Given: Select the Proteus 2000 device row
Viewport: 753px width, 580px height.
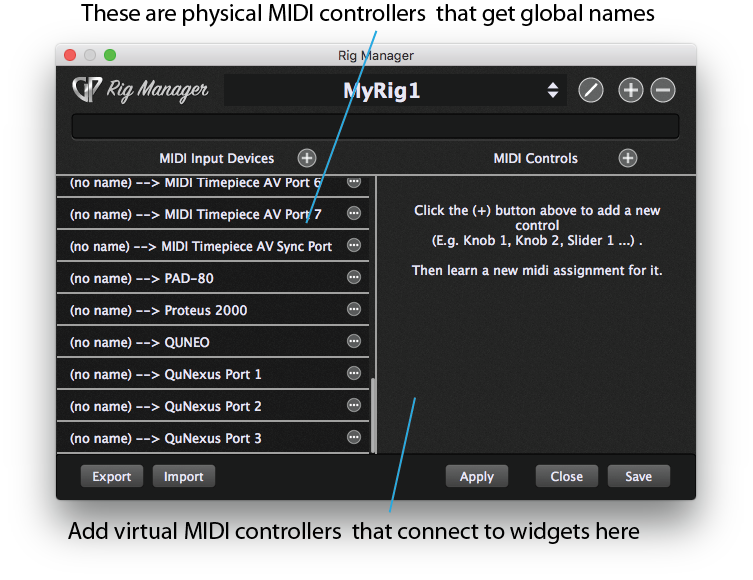Looking at the screenshot, I should [213, 310].
